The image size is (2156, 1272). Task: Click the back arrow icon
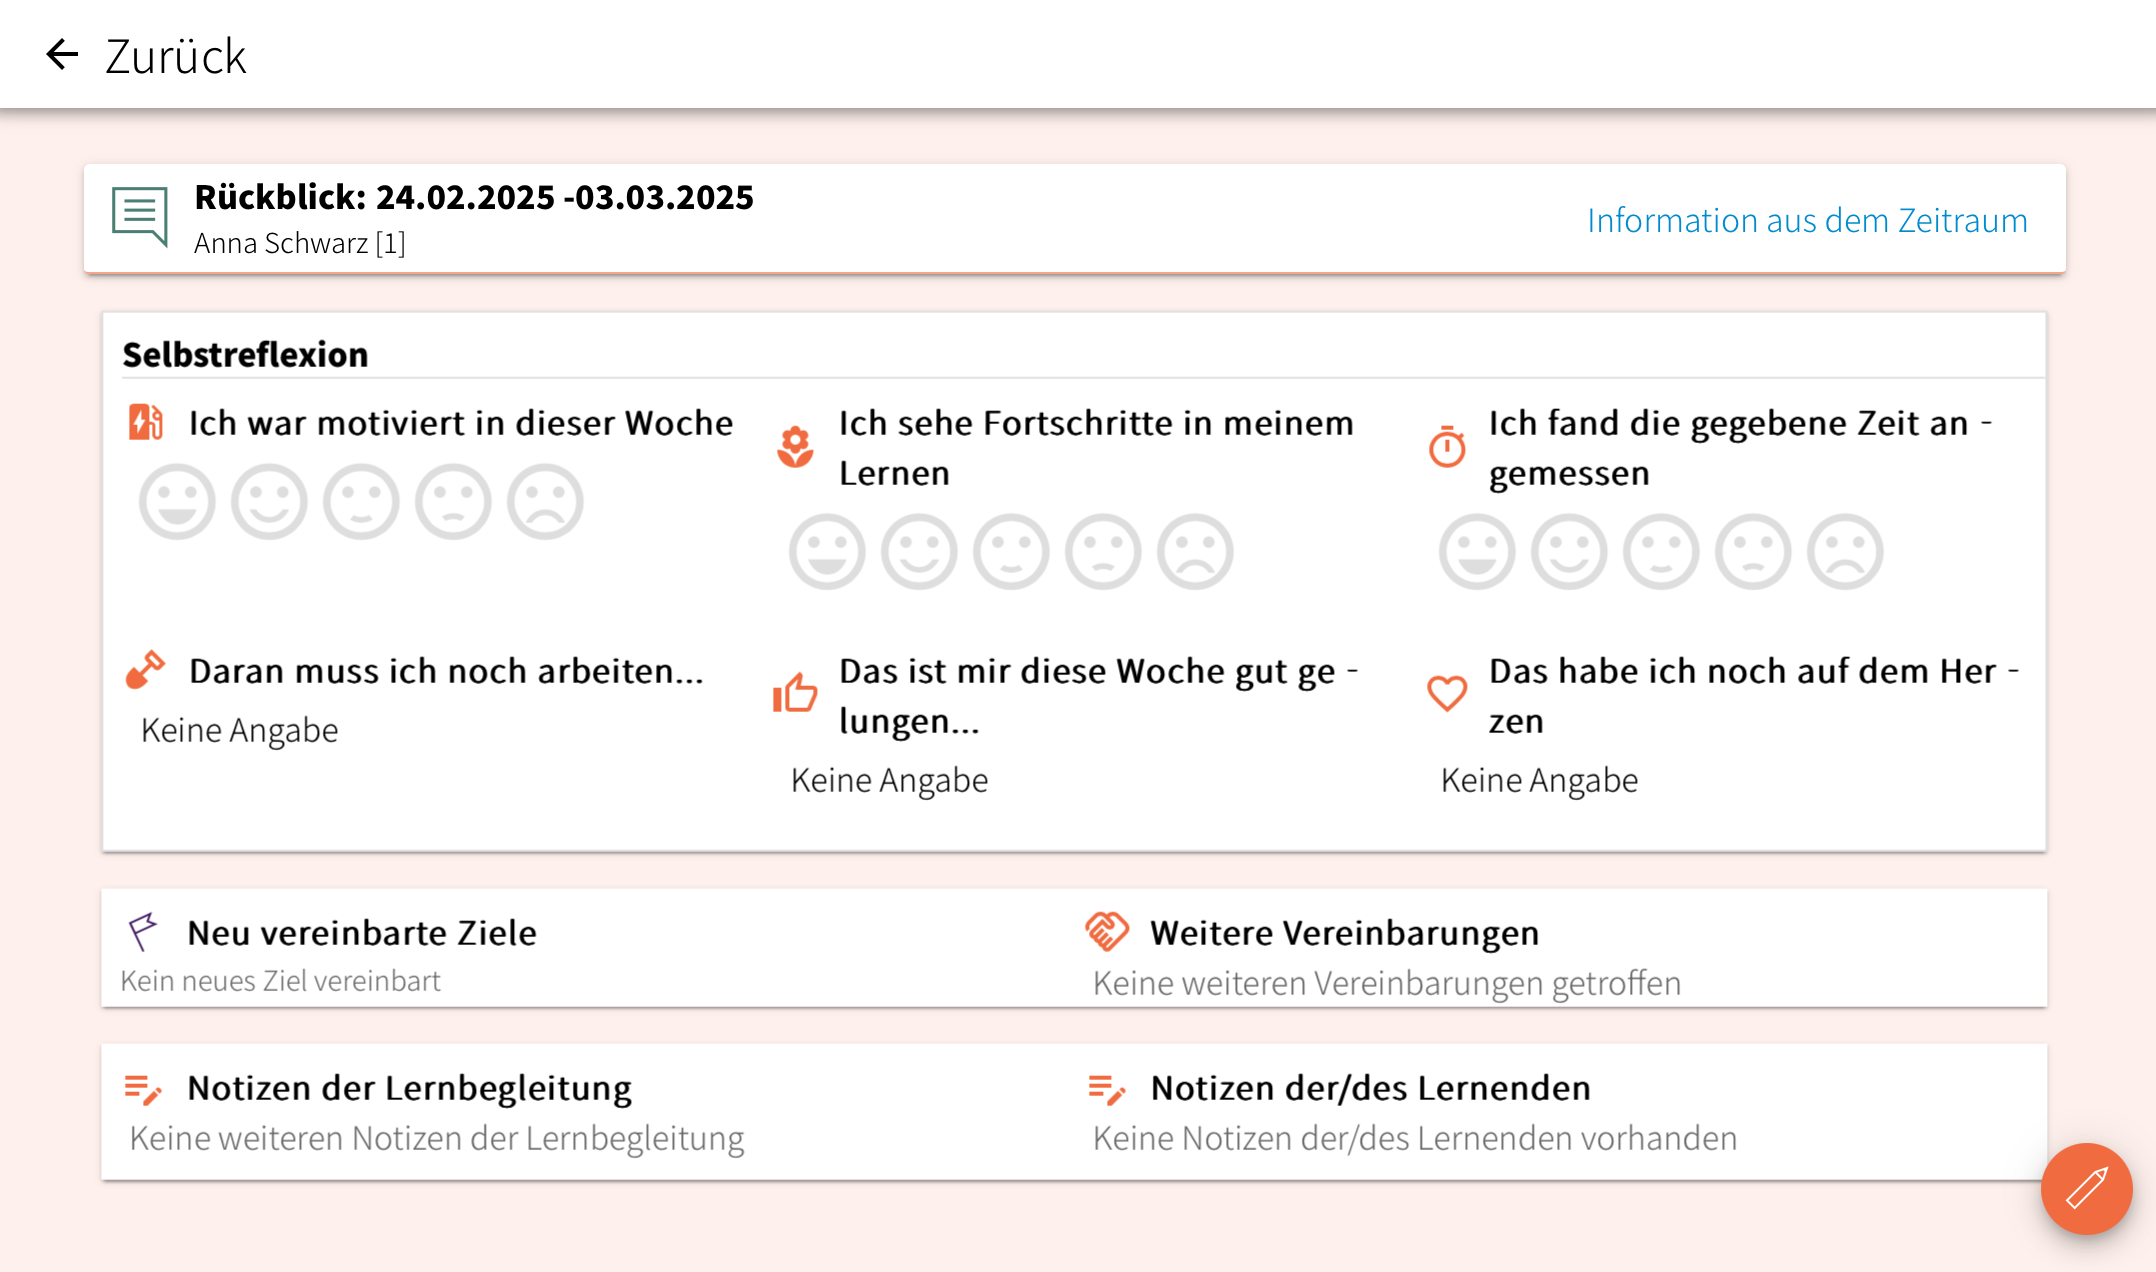(x=62, y=54)
